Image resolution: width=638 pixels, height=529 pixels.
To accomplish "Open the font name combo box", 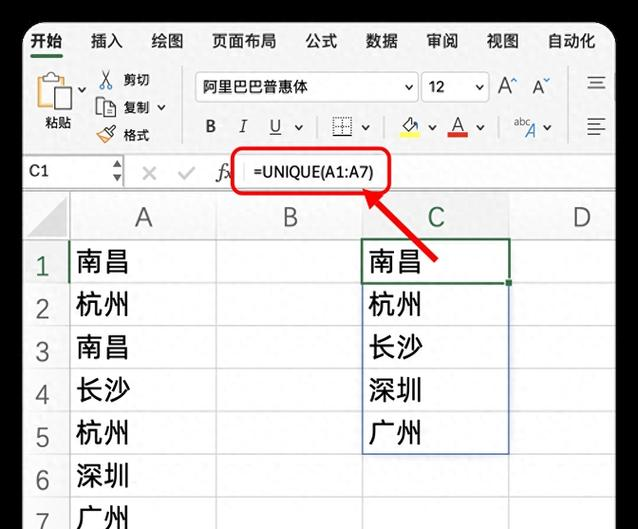I will tap(307, 87).
